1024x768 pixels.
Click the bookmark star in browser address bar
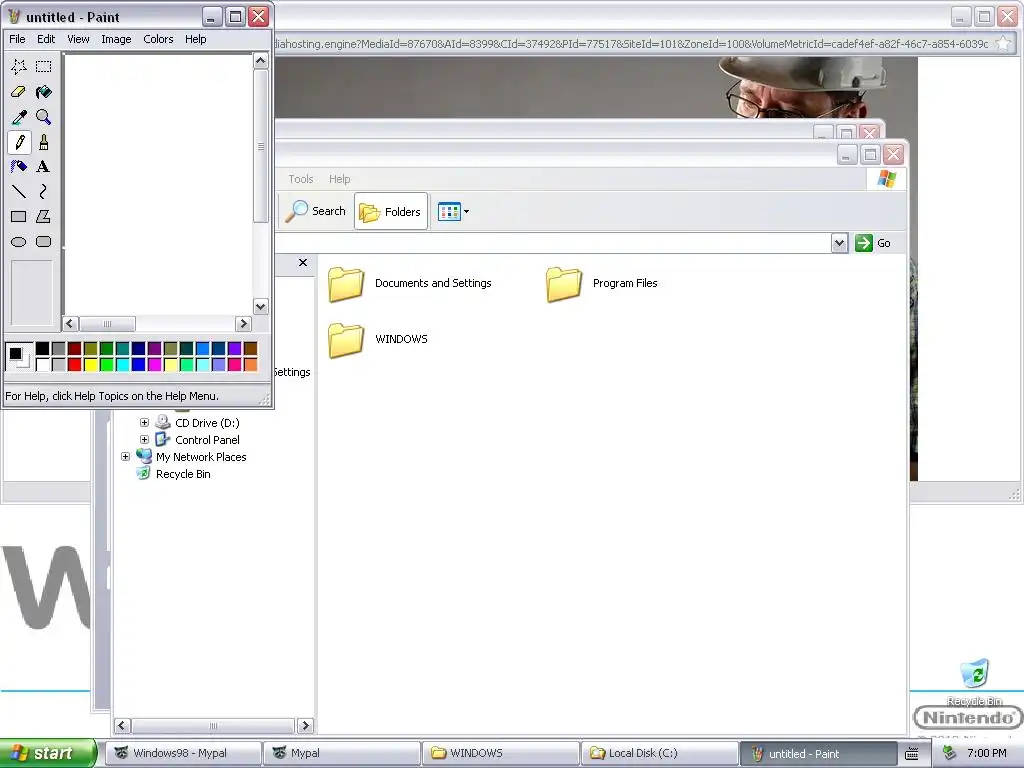(x=1003, y=44)
